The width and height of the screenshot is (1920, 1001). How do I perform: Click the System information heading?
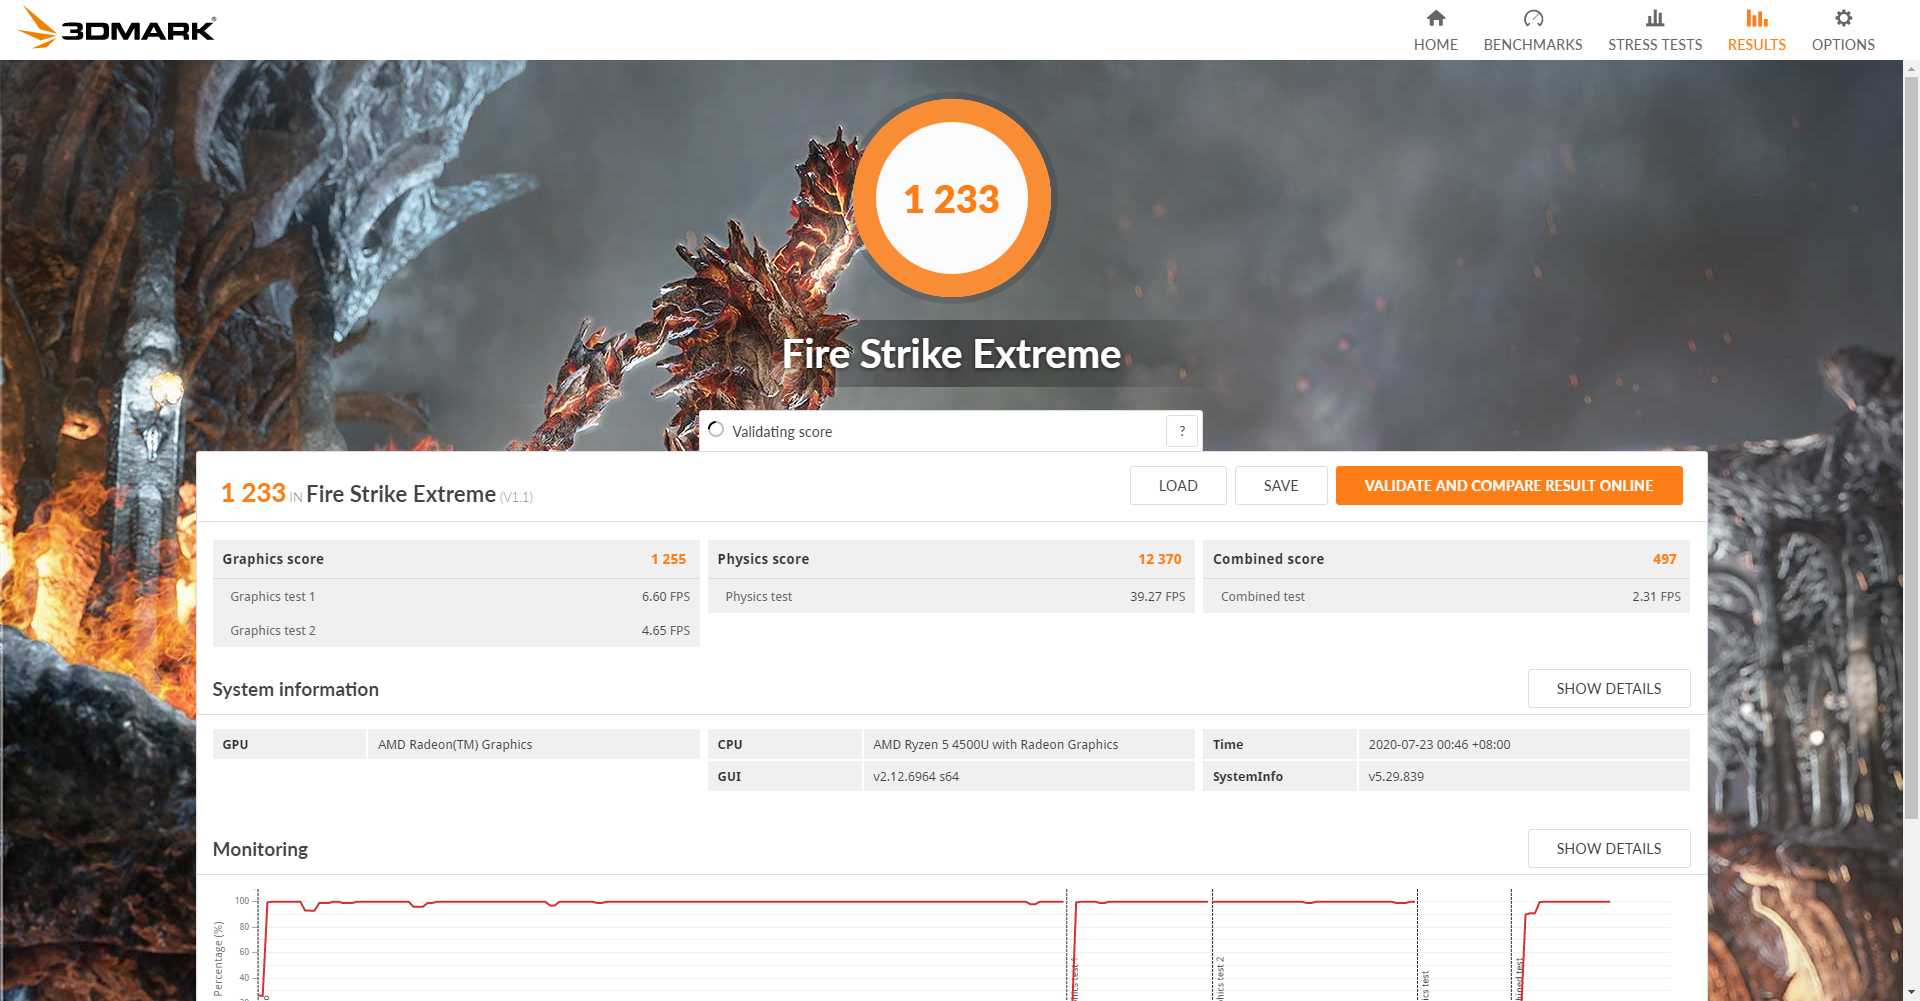(x=295, y=690)
